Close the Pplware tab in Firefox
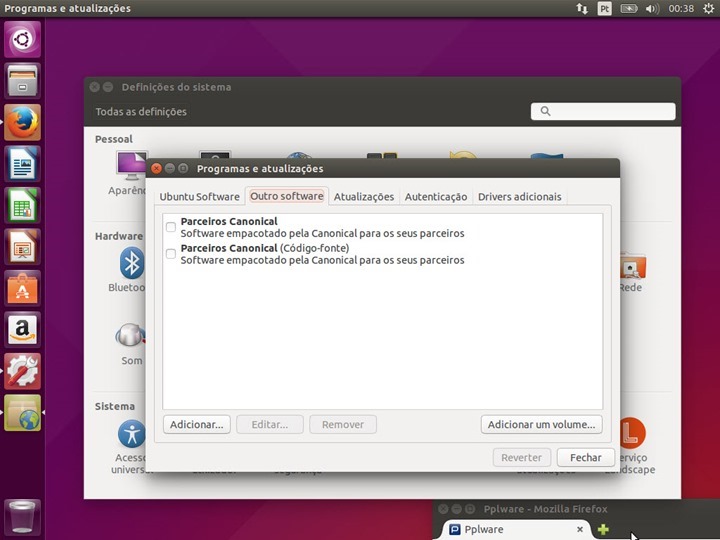 tap(580, 529)
